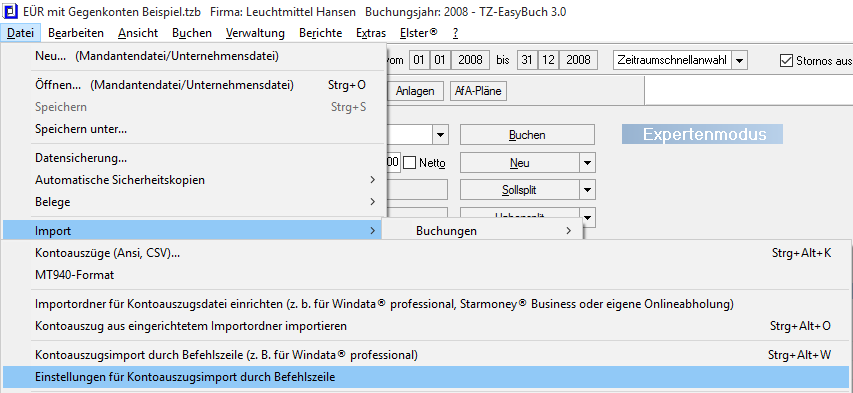The image size is (853, 393).
Task: Select Datensicherung... menu entry
Action: pos(194,158)
